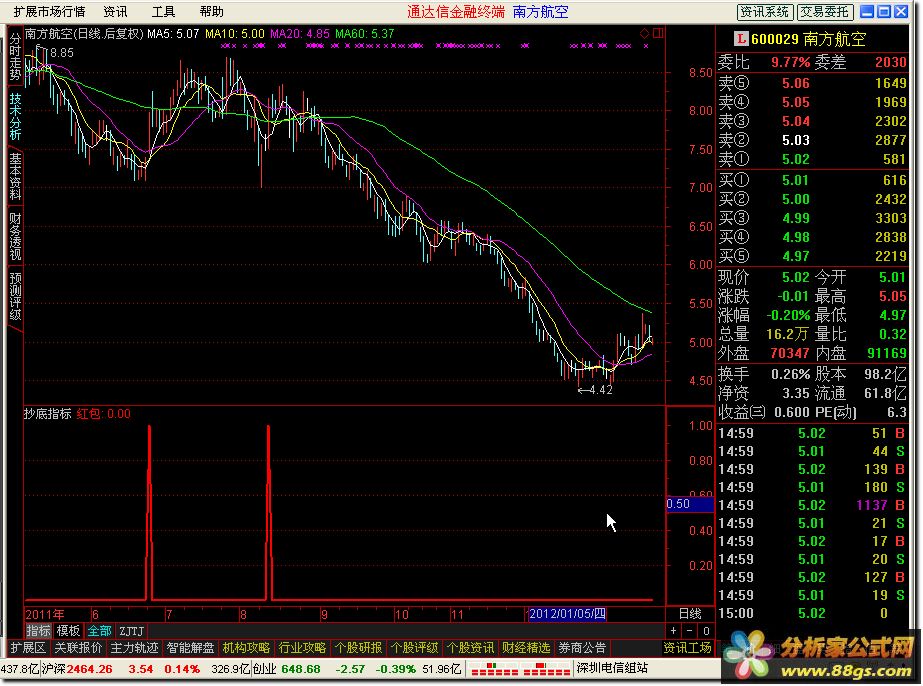The height and width of the screenshot is (686, 923).
Task: Click the 资讯系统 button
Action: pos(765,12)
